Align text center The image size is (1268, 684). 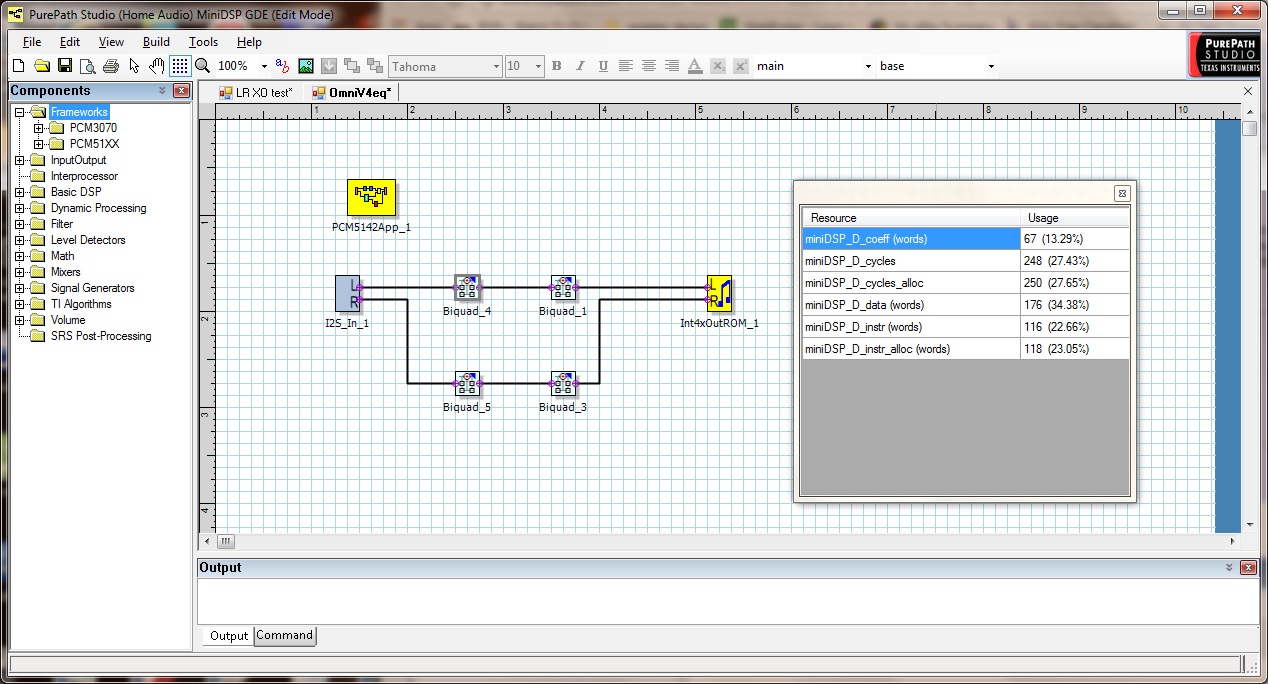coord(649,66)
